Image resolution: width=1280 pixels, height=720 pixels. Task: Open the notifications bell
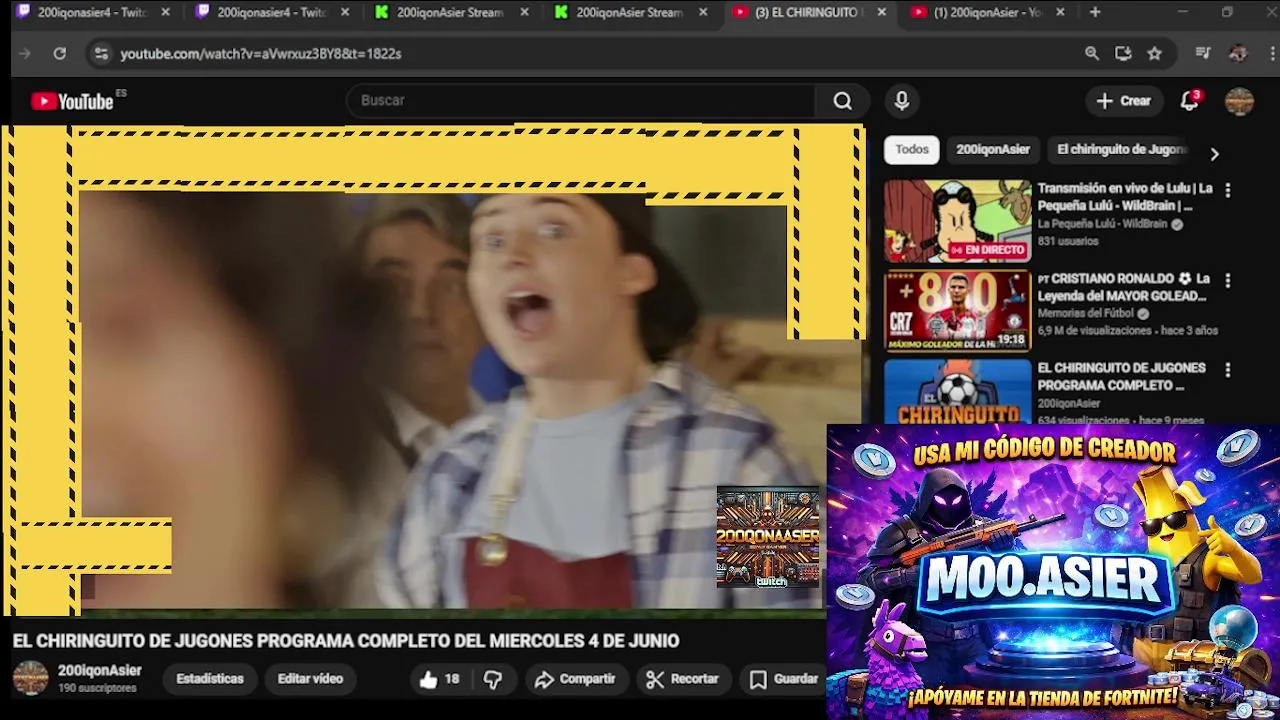[x=1189, y=101]
